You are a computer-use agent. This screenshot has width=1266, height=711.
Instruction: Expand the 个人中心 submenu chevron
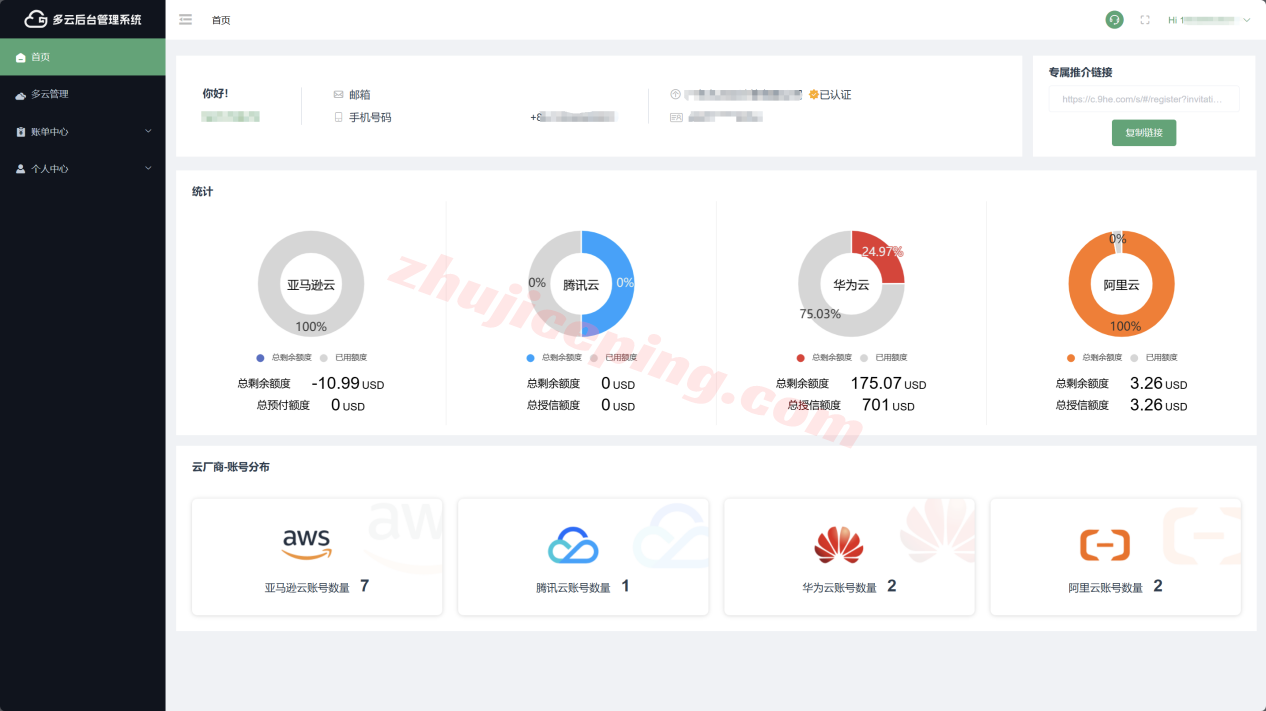[148, 169]
